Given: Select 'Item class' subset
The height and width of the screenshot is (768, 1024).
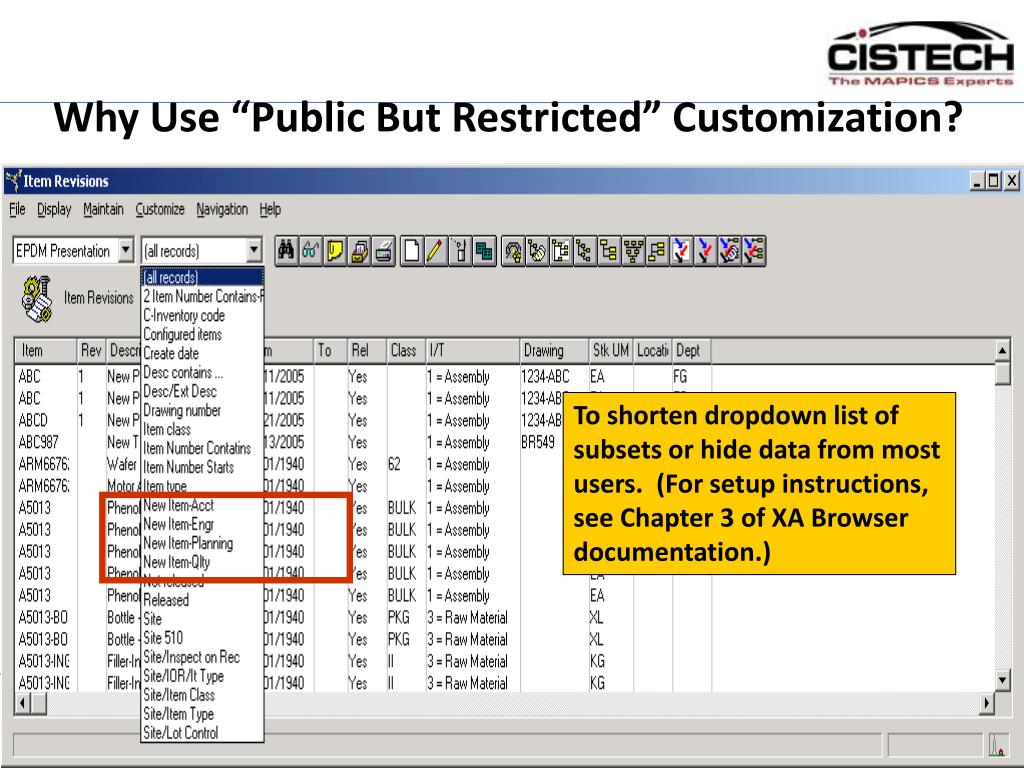Looking at the screenshot, I should point(202,429).
